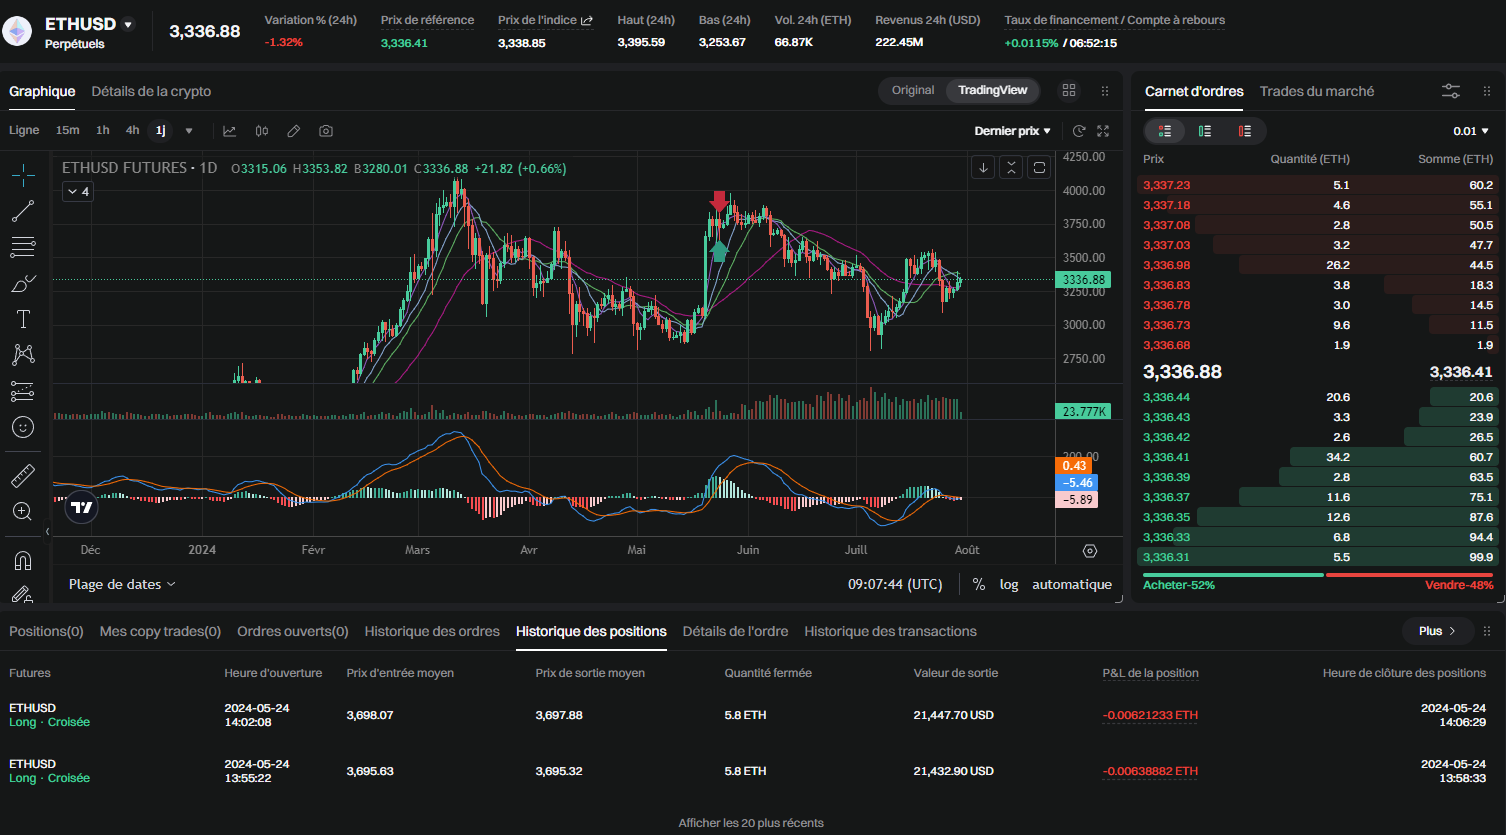Switch to Trades du marché tab

tap(1316, 91)
